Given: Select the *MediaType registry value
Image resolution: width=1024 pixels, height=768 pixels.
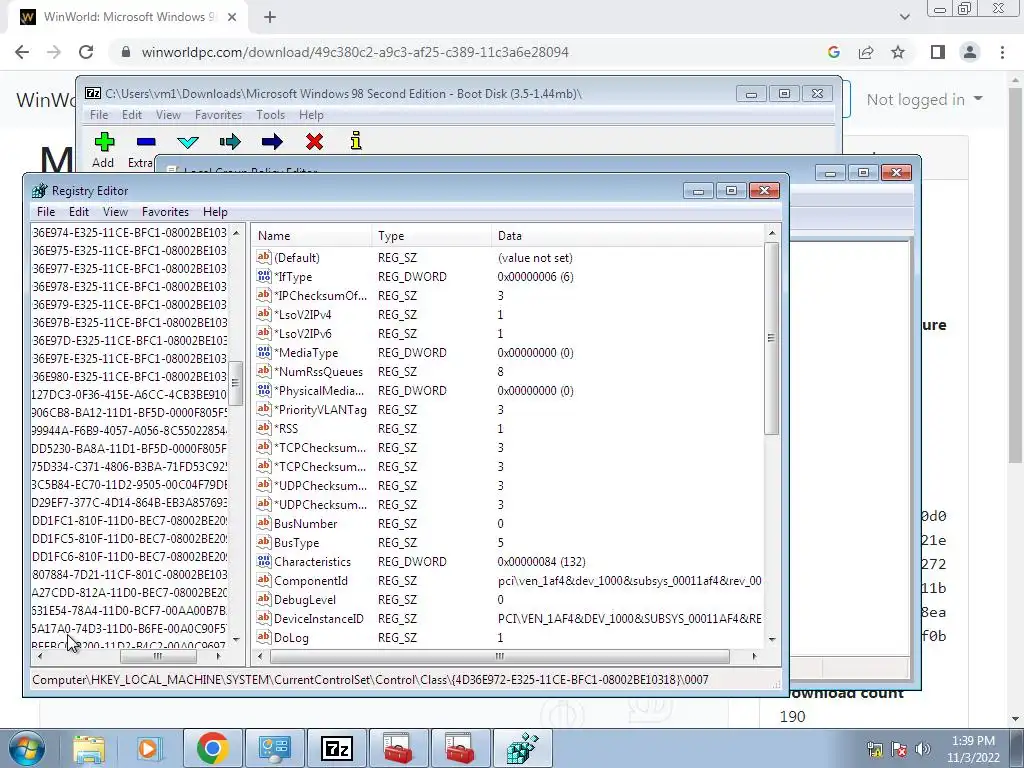Looking at the screenshot, I should pyautogui.click(x=306, y=353).
